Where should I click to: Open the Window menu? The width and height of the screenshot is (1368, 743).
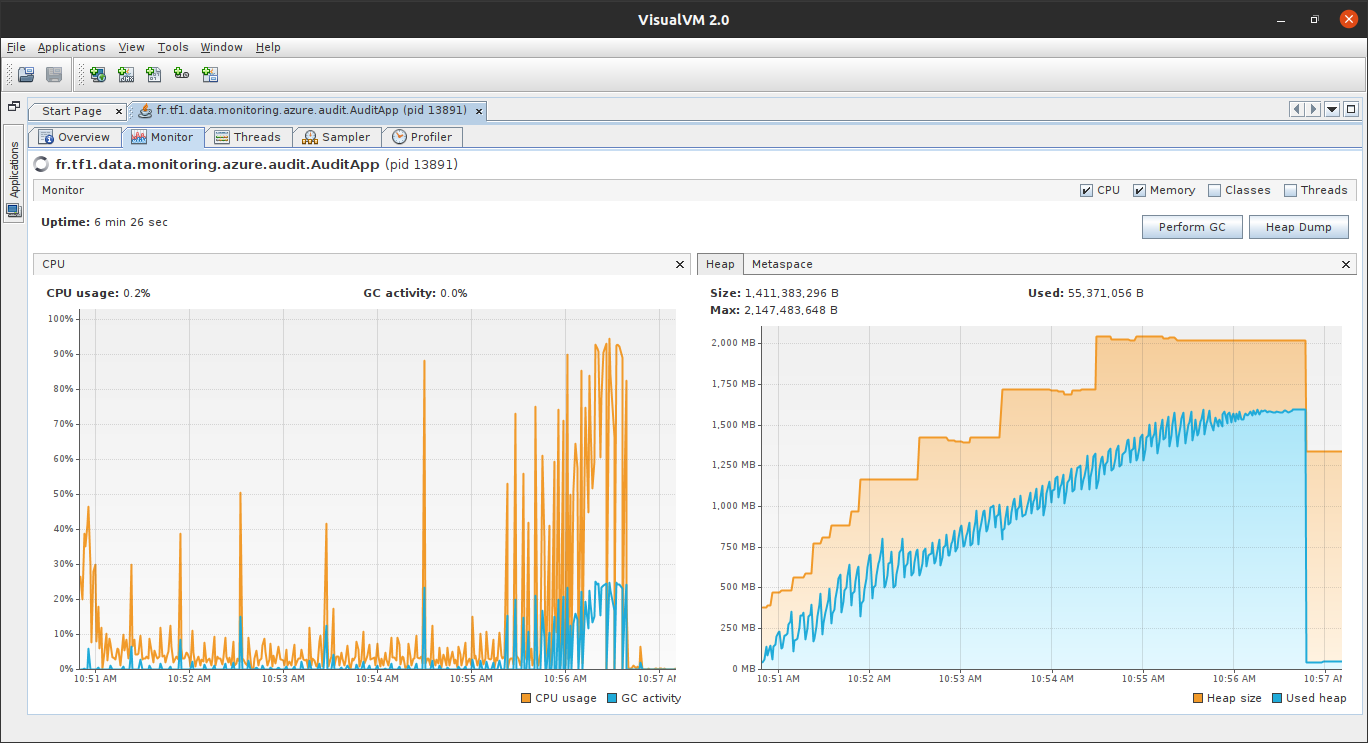point(221,47)
